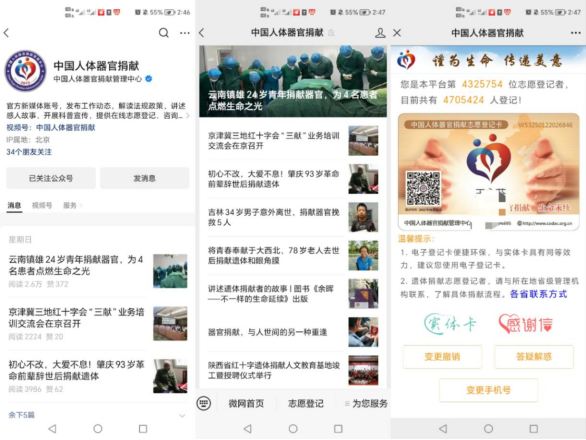The image size is (586, 440).
Task: Tap the Android home button on the left phone screen
Action: (x=98, y=428)
